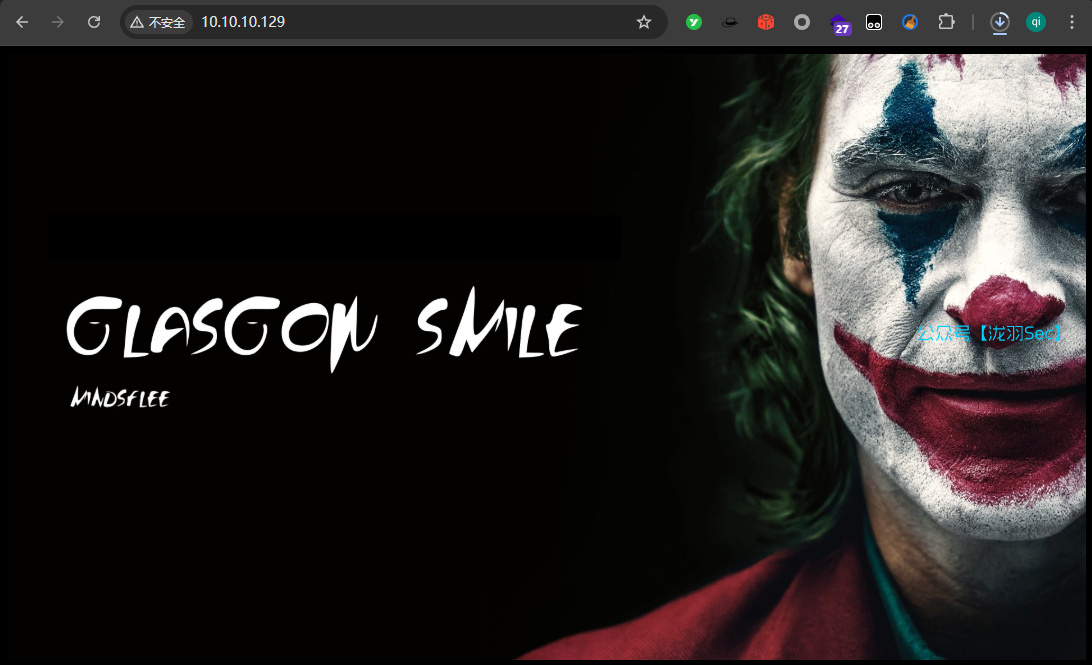Screen dimensions: 1092x665
Task: Open the blue broom cleaner extension
Action: click(910, 22)
